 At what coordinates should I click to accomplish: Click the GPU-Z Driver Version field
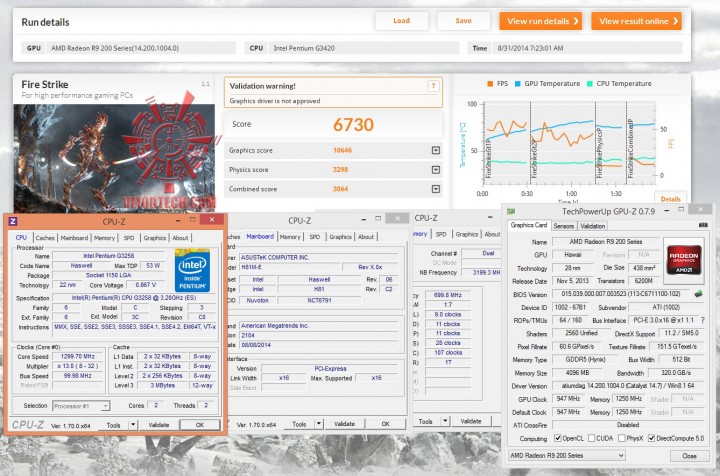628,386
